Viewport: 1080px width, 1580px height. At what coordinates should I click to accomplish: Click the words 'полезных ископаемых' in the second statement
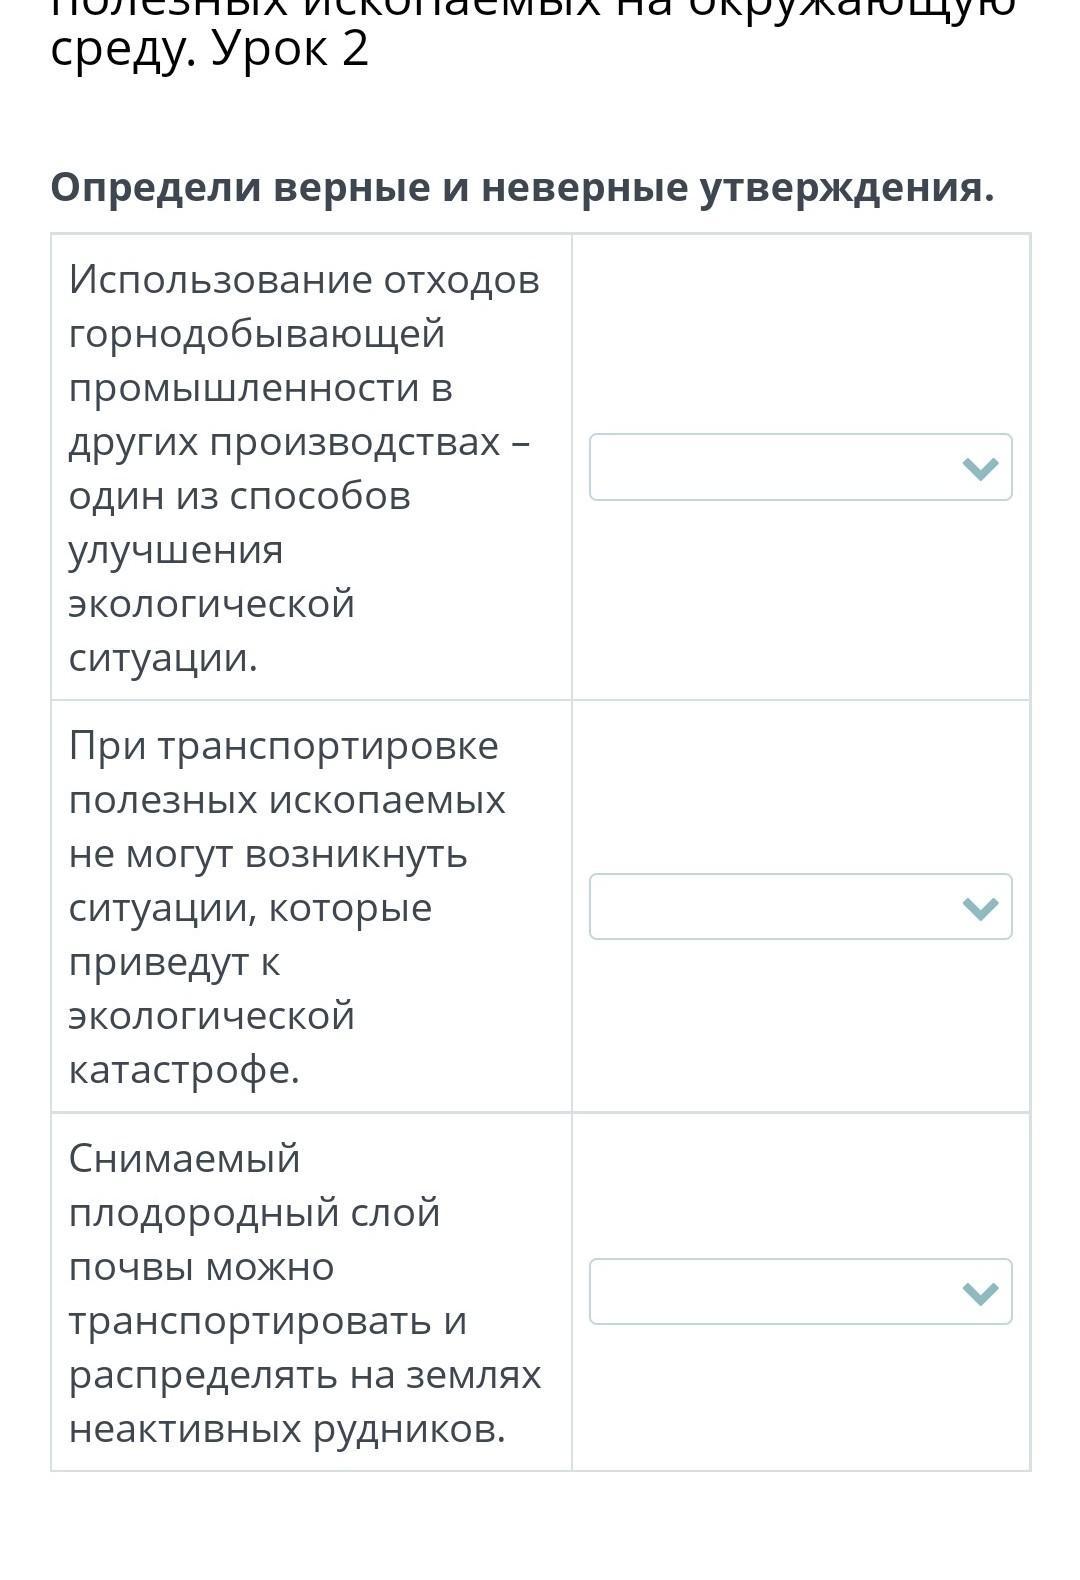click(287, 800)
